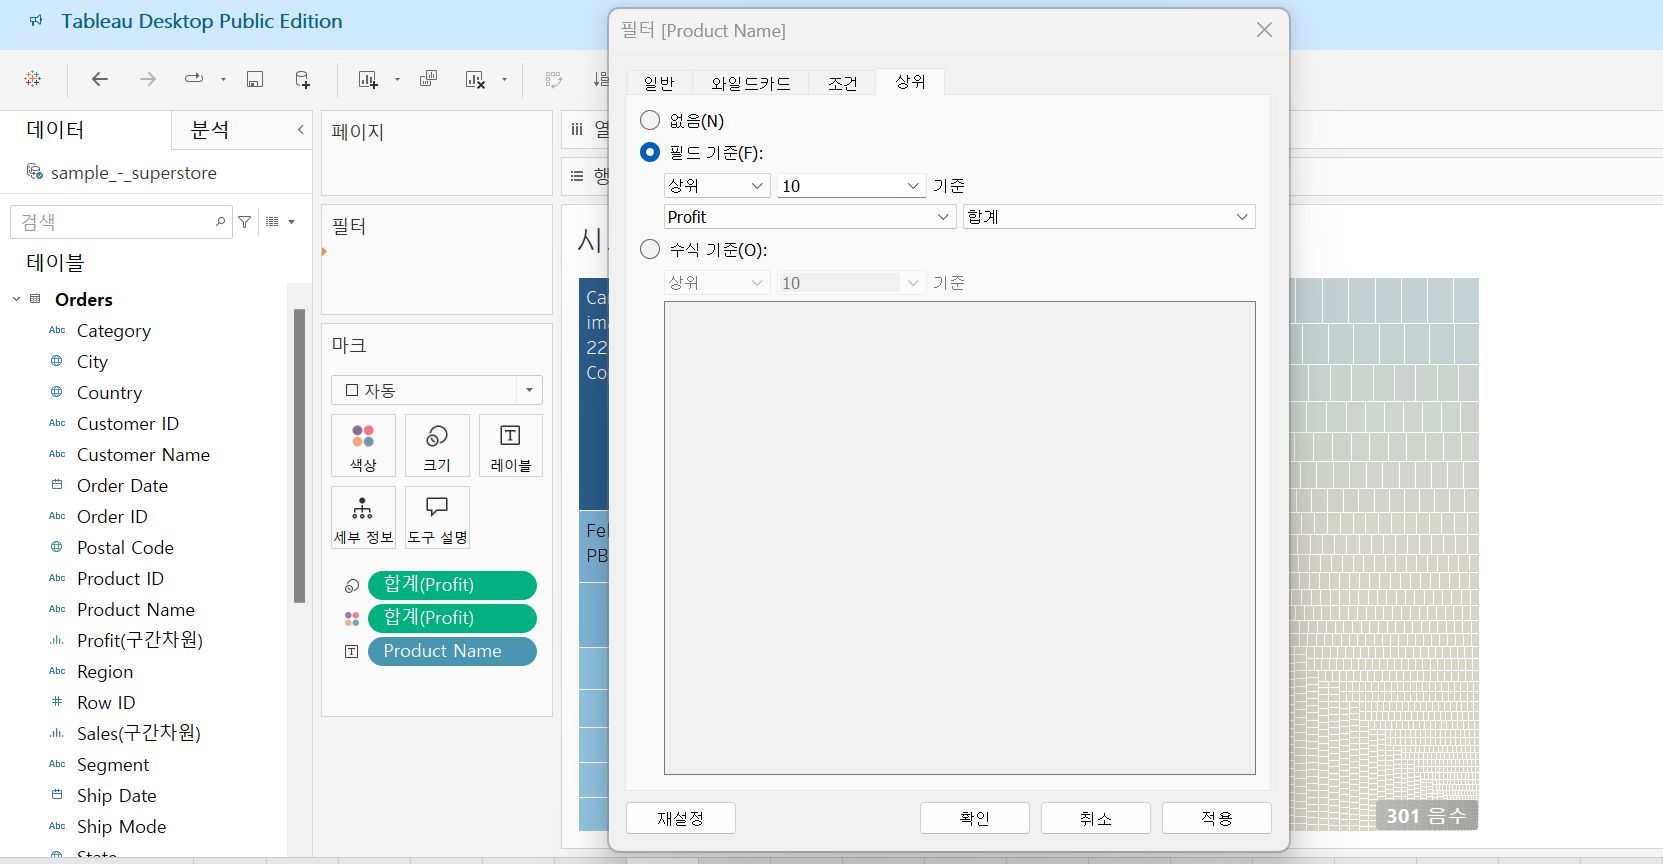Collapse the data pane with chevron
Image resolution: width=1663 pixels, height=864 pixels.
tap(300, 130)
